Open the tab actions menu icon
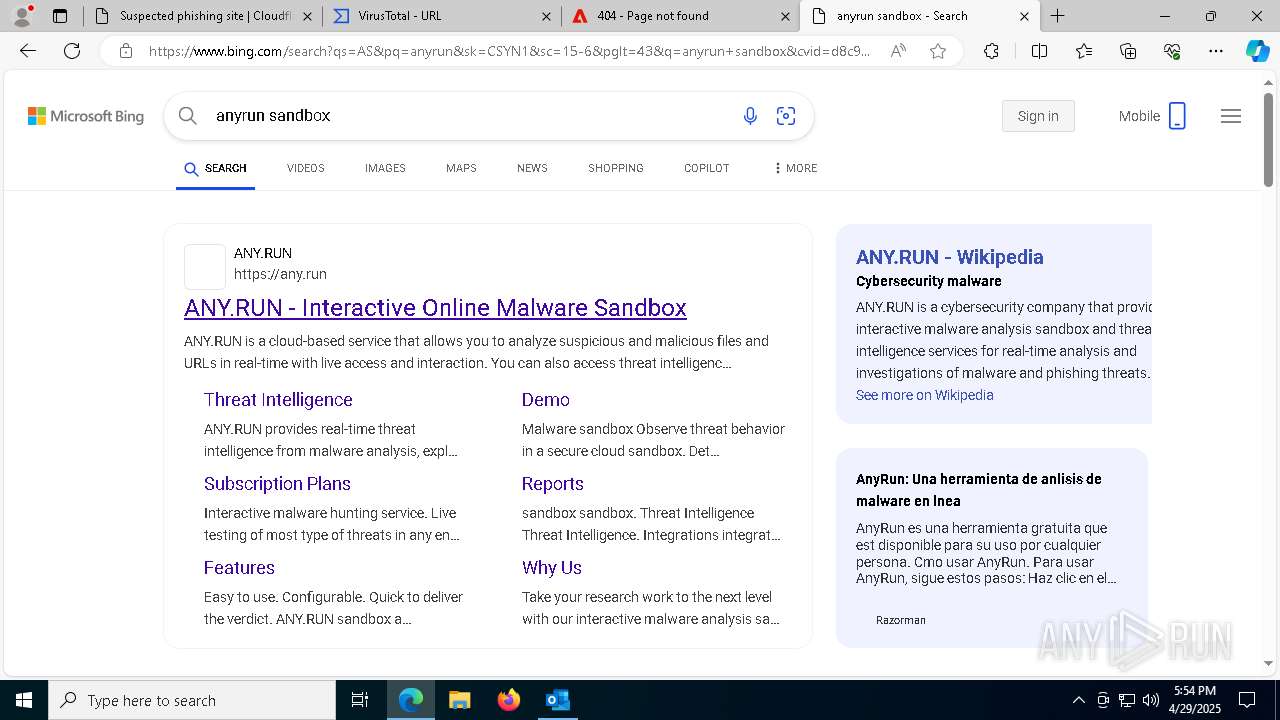Image resolution: width=1280 pixels, height=720 pixels. point(60,16)
